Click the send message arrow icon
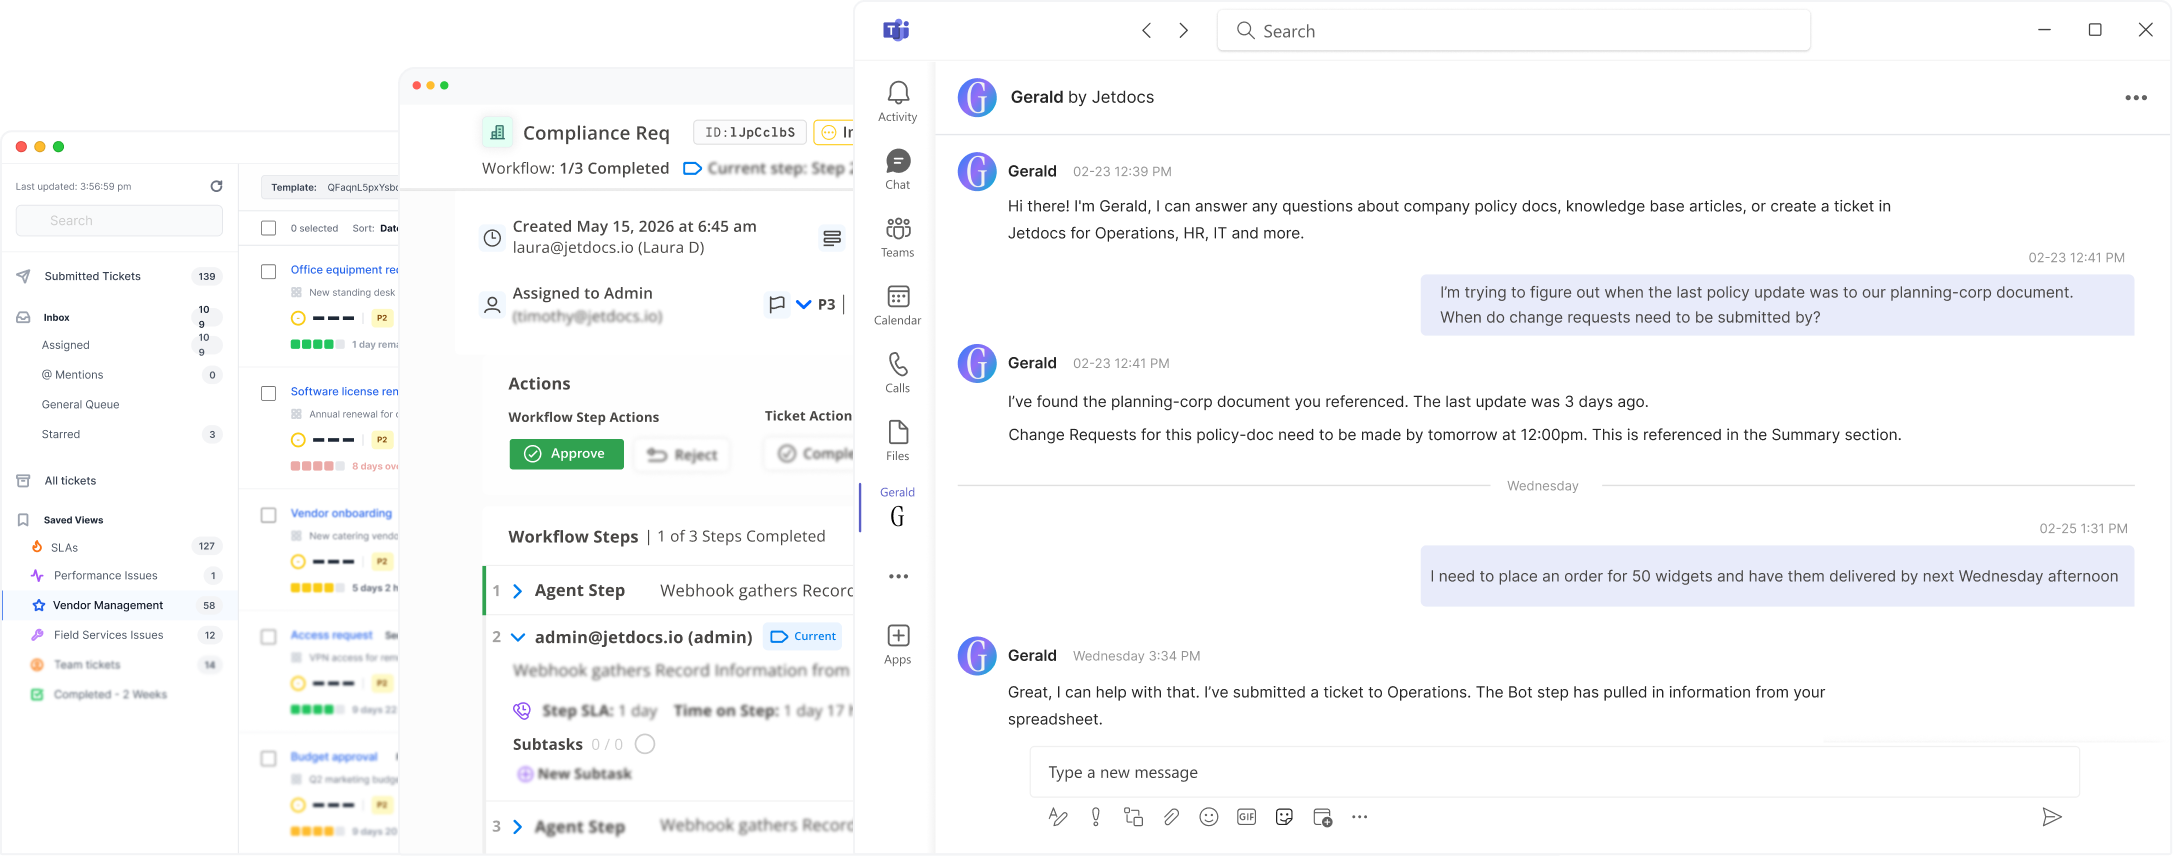Image resolution: width=2173 pixels, height=856 pixels. coord(2051,817)
